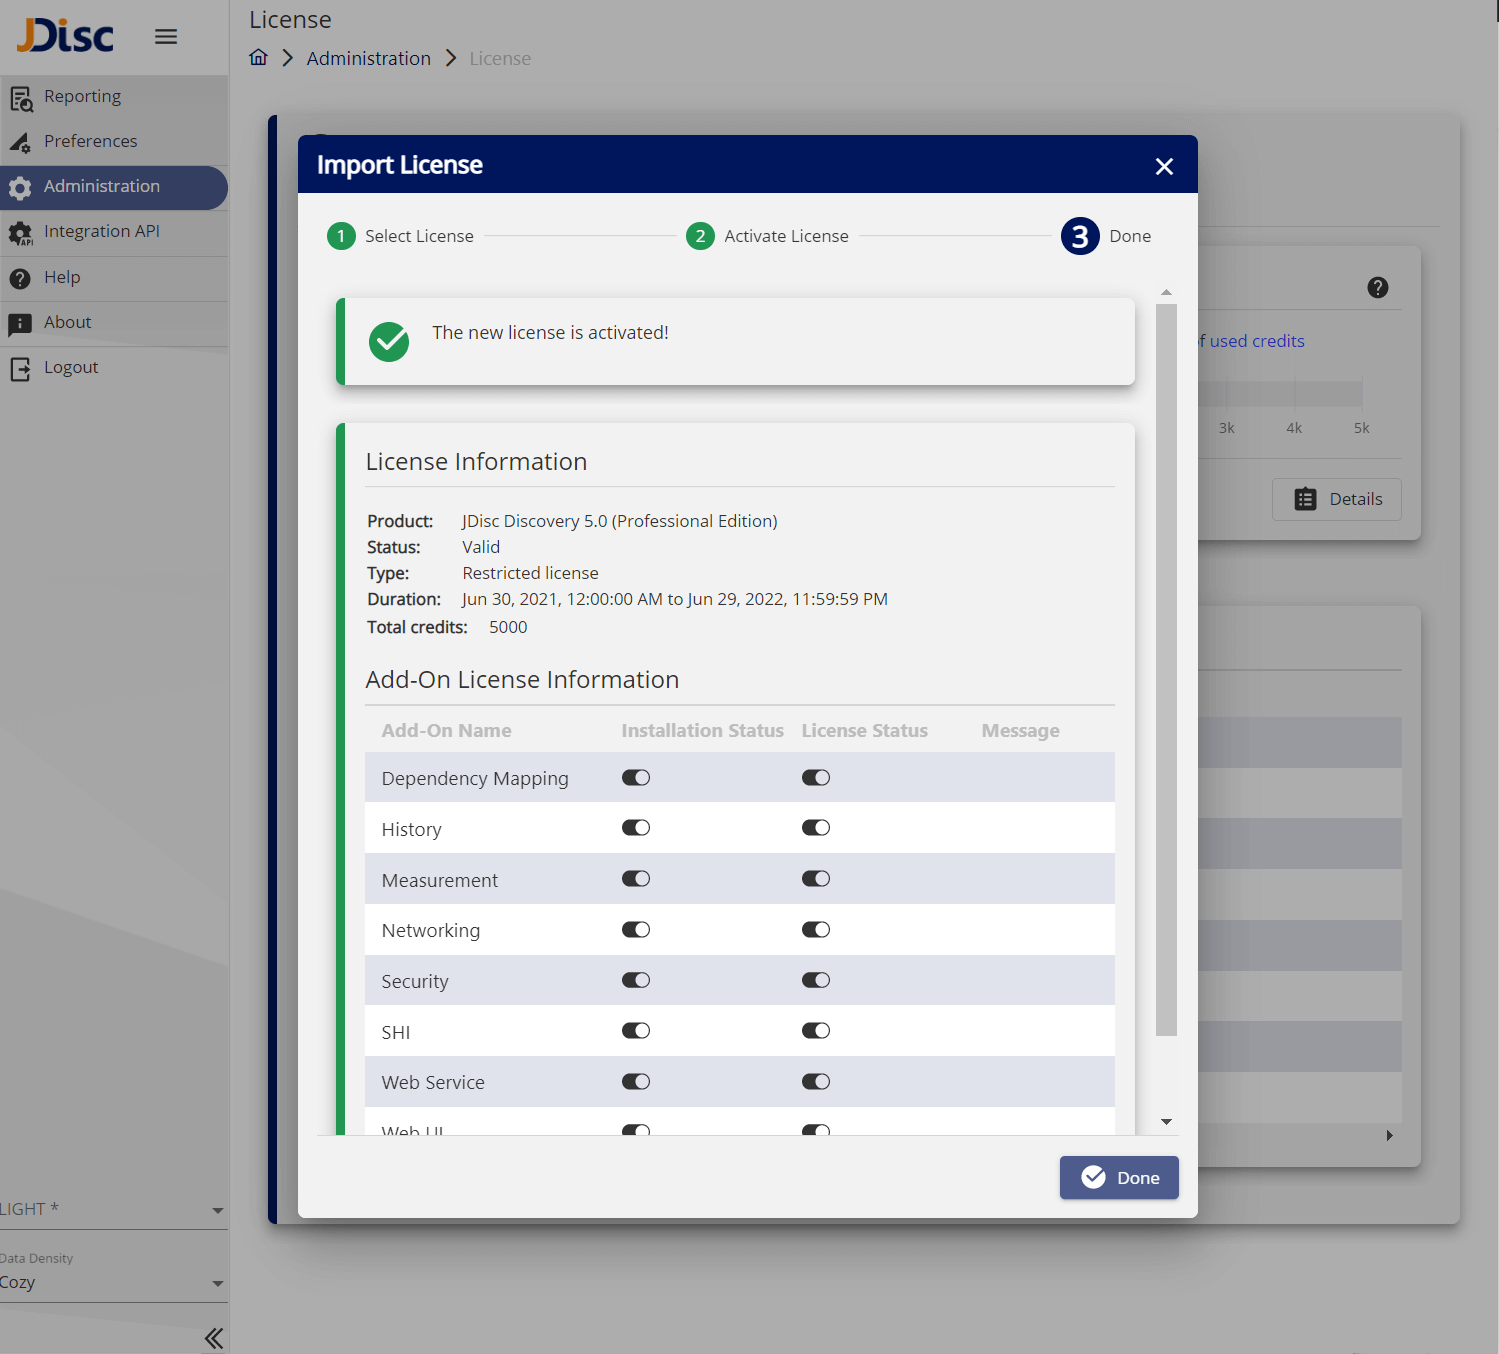Viewport: 1499px width, 1354px height.
Task: Click the hamburger menu icon
Action: 166,37
